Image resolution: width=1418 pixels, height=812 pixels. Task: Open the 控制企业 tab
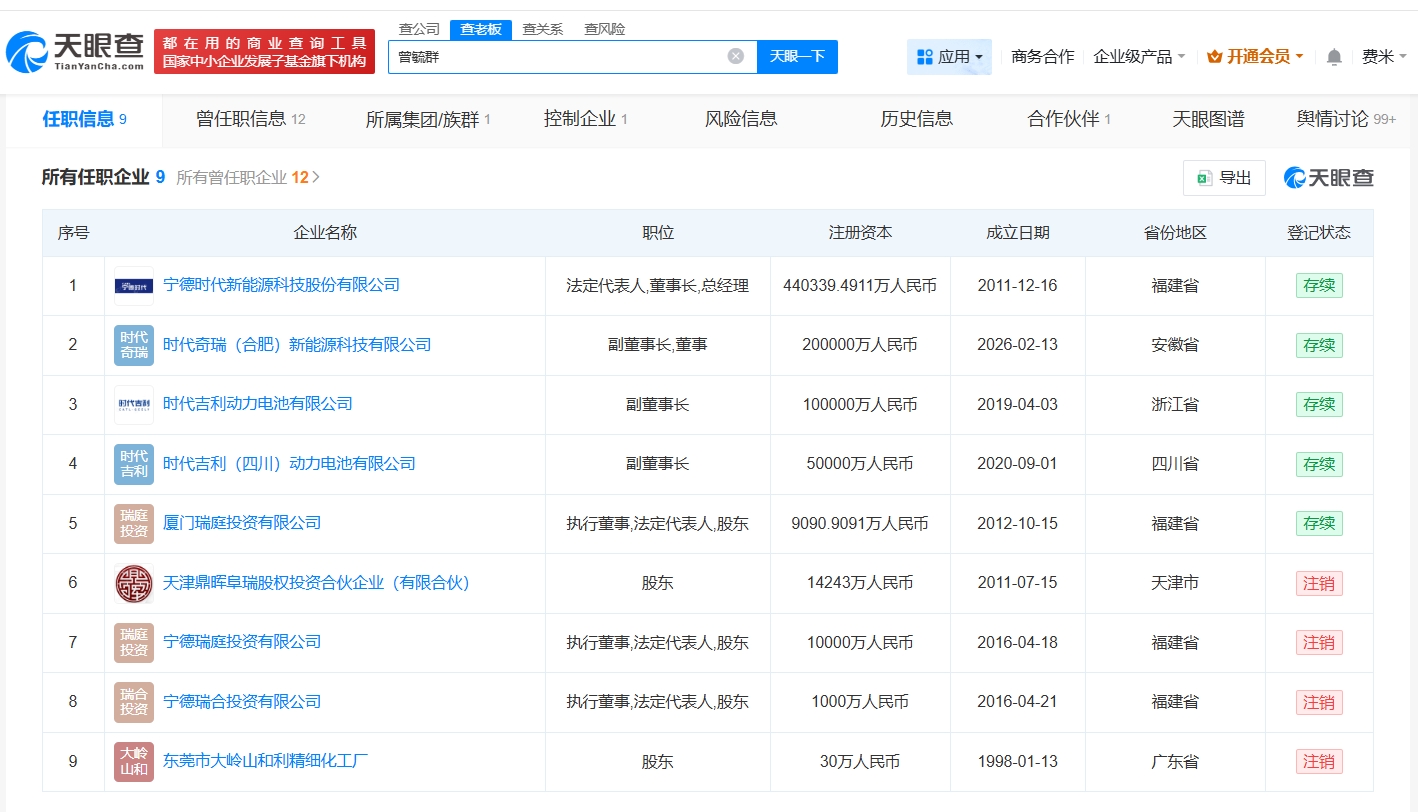pyautogui.click(x=586, y=120)
